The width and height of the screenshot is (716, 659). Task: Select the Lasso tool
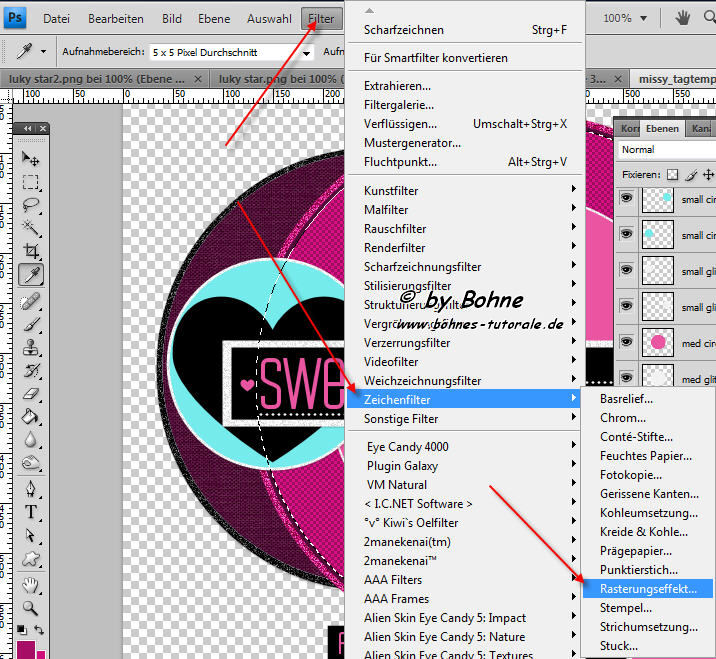[x=31, y=205]
